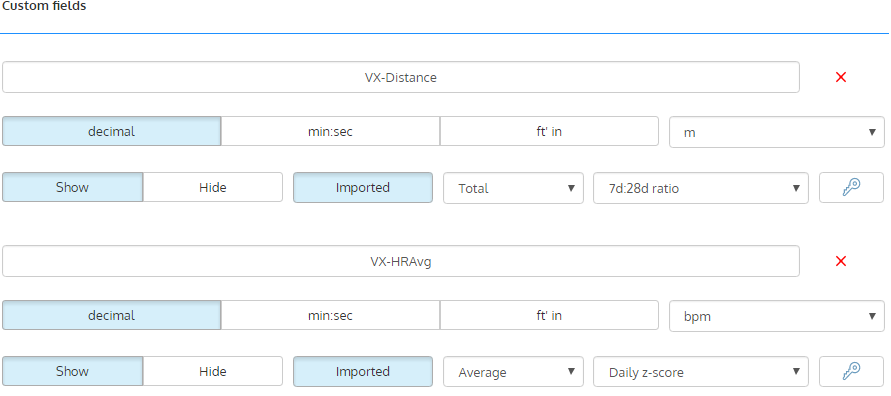Screen dimensions: 891x396
Task: Show the VX-HRAvg field
Action: 72,372
